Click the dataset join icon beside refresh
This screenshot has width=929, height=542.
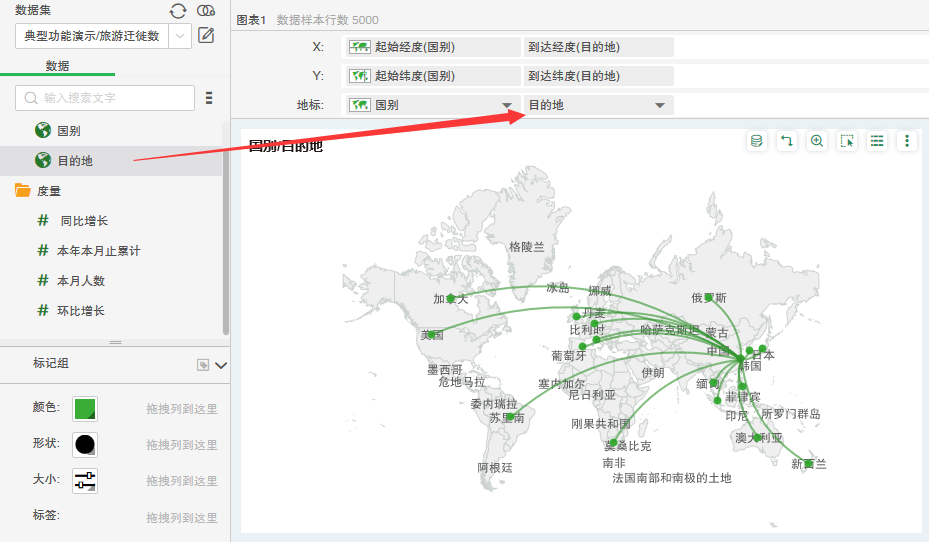click(206, 11)
